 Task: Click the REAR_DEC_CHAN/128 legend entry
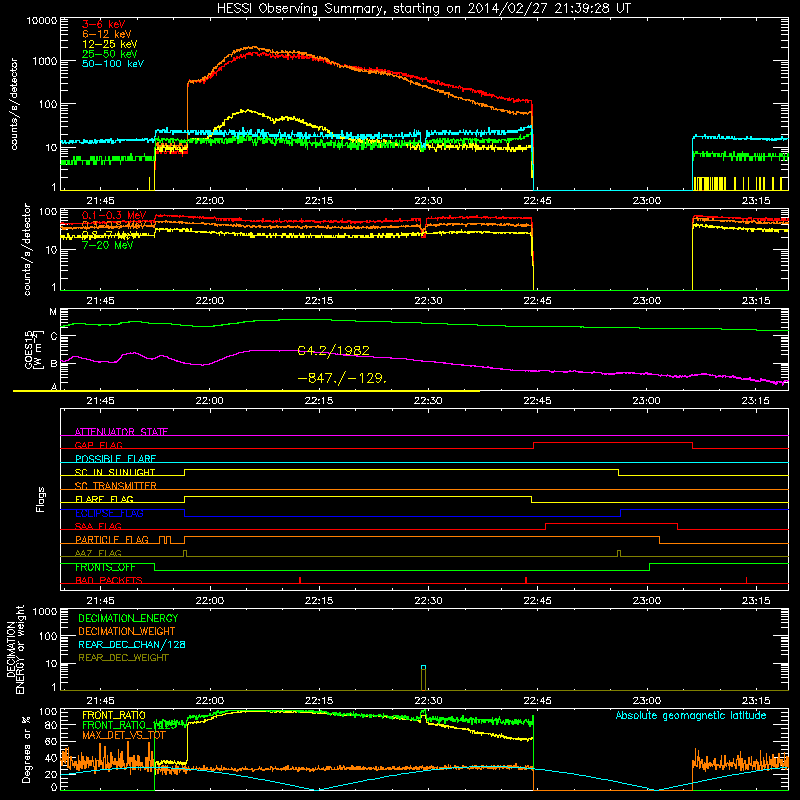[x=132, y=645]
